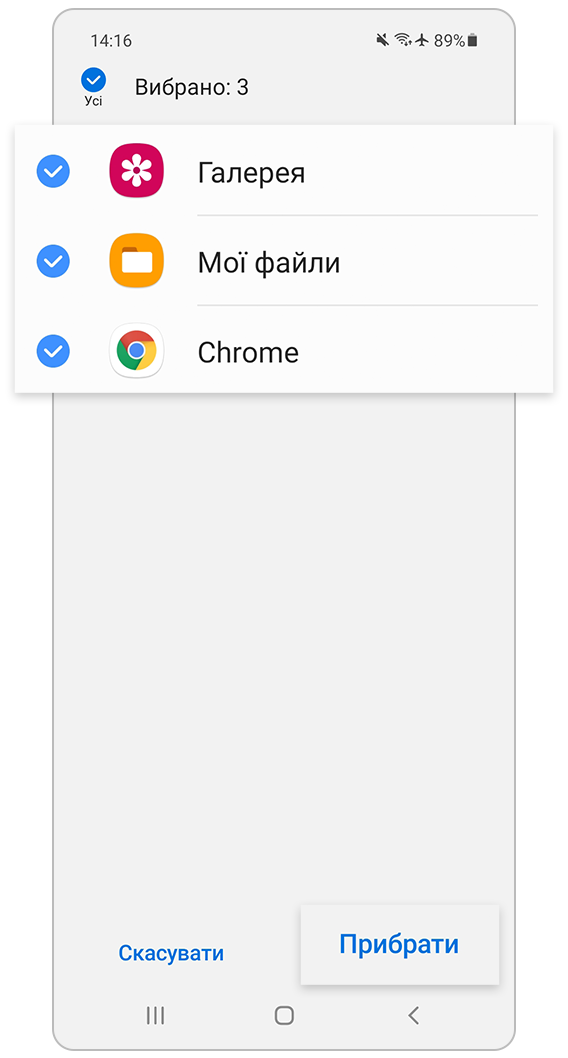Screen dimensions: 568x1058
Task: Select the Галерея list entry label
Action: pos(252,173)
